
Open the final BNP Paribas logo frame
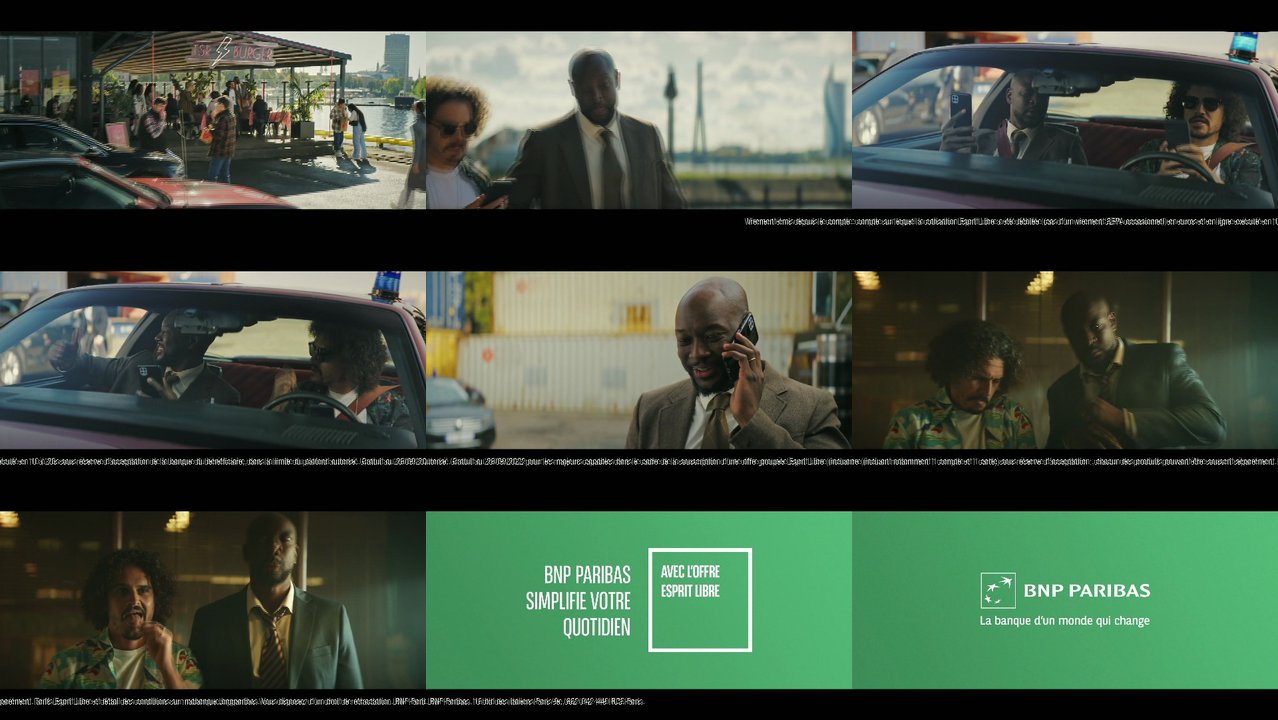click(x=1065, y=600)
